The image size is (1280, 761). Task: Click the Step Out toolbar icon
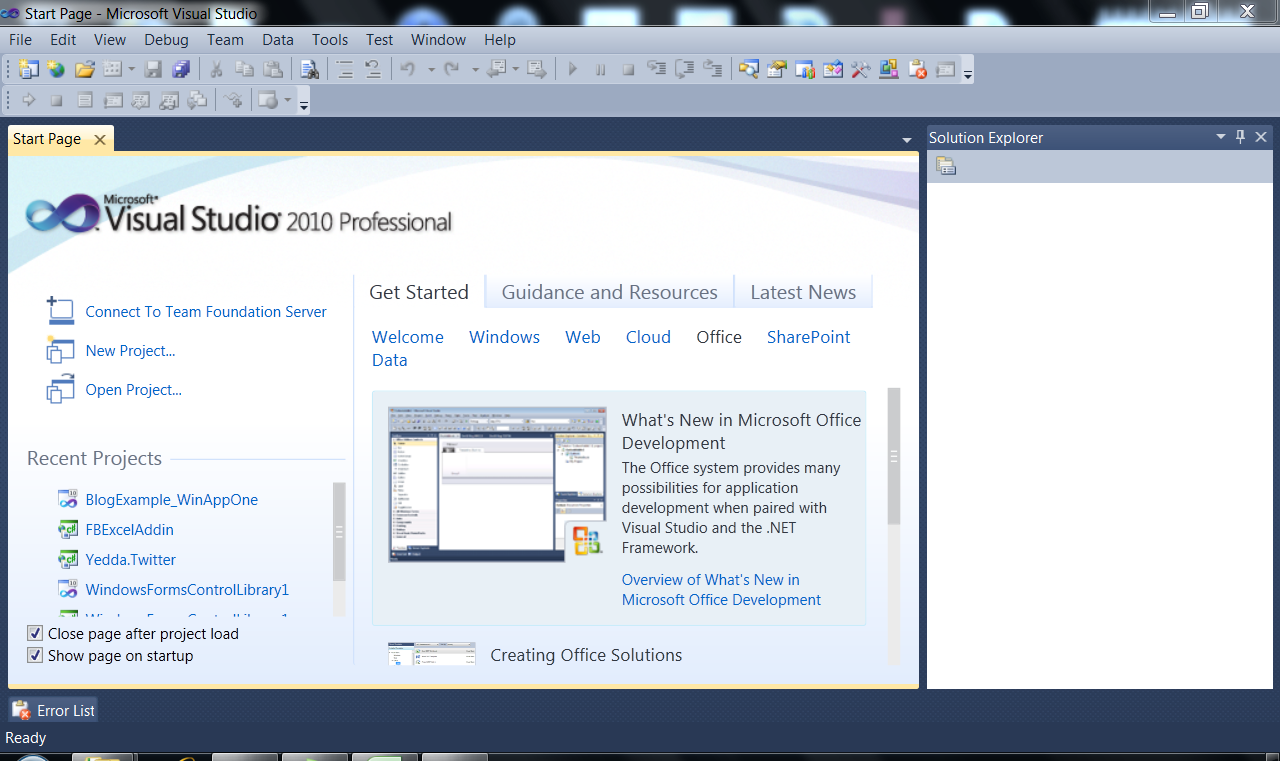pyautogui.click(x=712, y=69)
